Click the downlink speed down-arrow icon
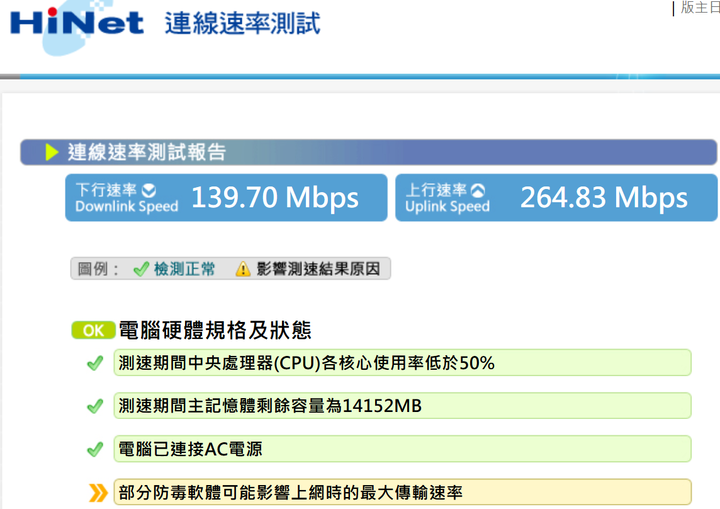Image resolution: width=720 pixels, height=509 pixels. click(149, 190)
